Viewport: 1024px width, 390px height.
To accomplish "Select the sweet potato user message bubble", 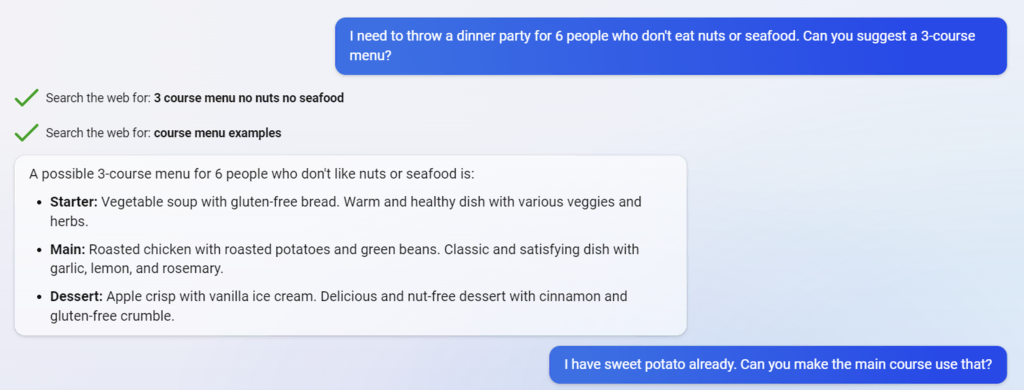I will (778, 364).
